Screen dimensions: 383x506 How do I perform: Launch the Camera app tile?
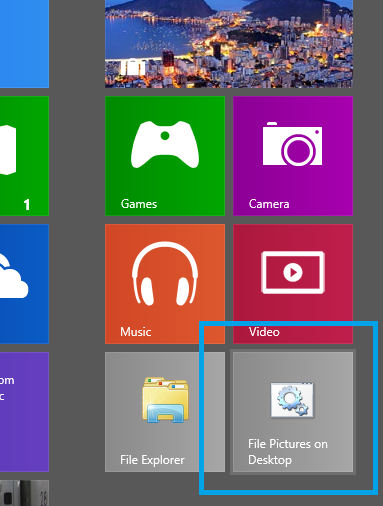[x=293, y=156]
